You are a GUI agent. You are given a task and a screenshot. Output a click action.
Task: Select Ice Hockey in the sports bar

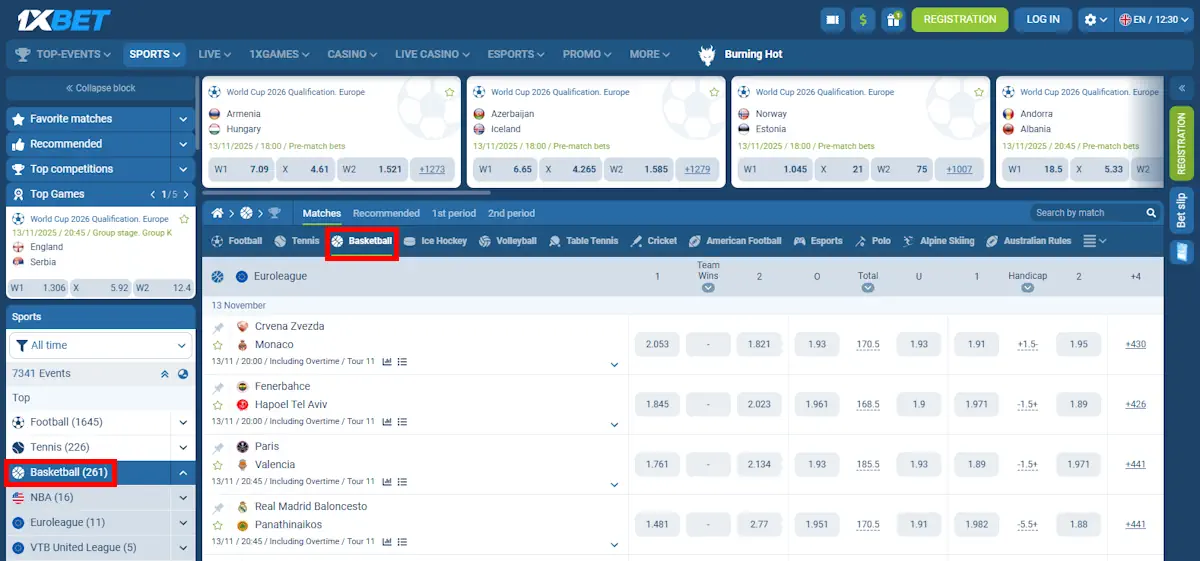(x=435, y=241)
